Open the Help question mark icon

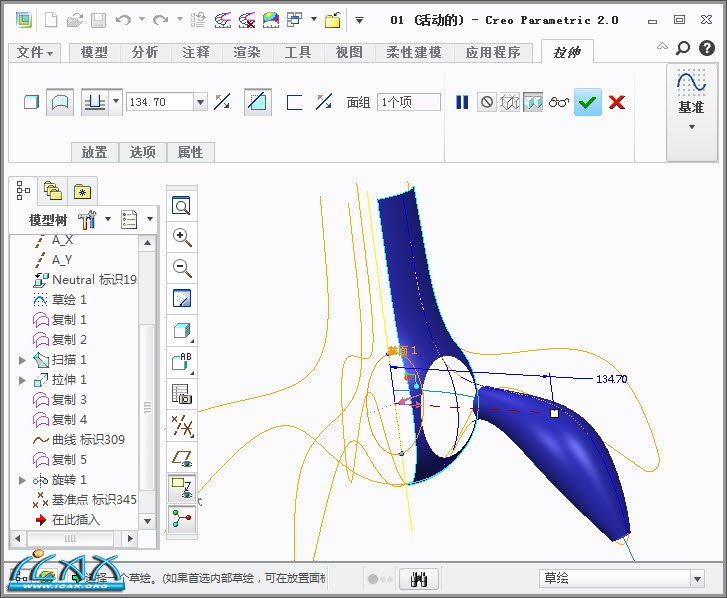click(707, 48)
